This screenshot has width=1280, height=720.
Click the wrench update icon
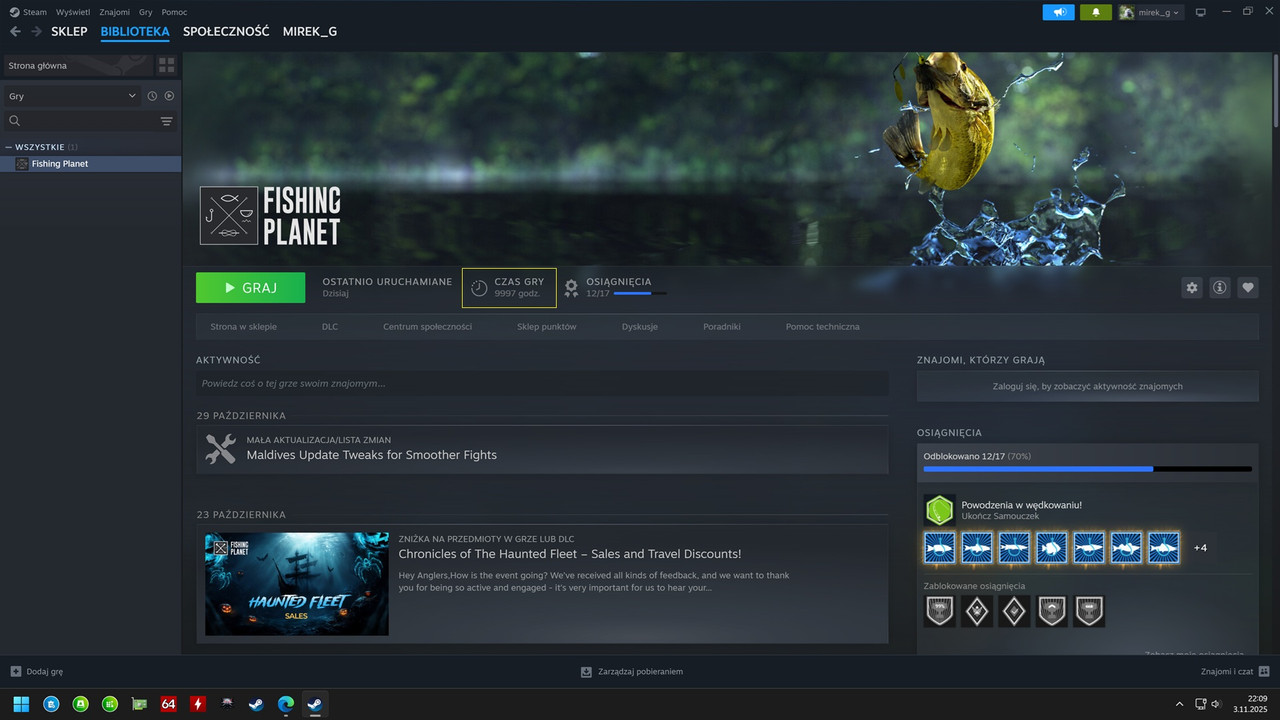[220, 448]
